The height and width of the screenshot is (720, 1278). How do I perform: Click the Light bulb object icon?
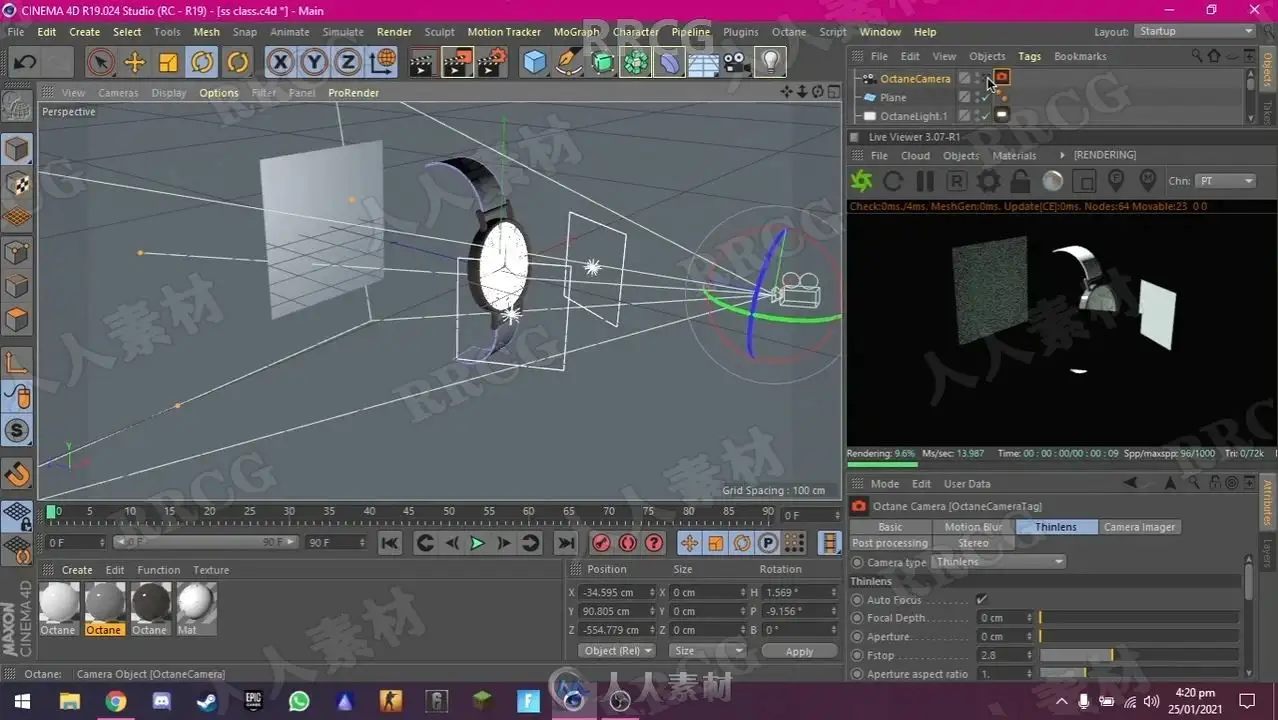[769, 63]
